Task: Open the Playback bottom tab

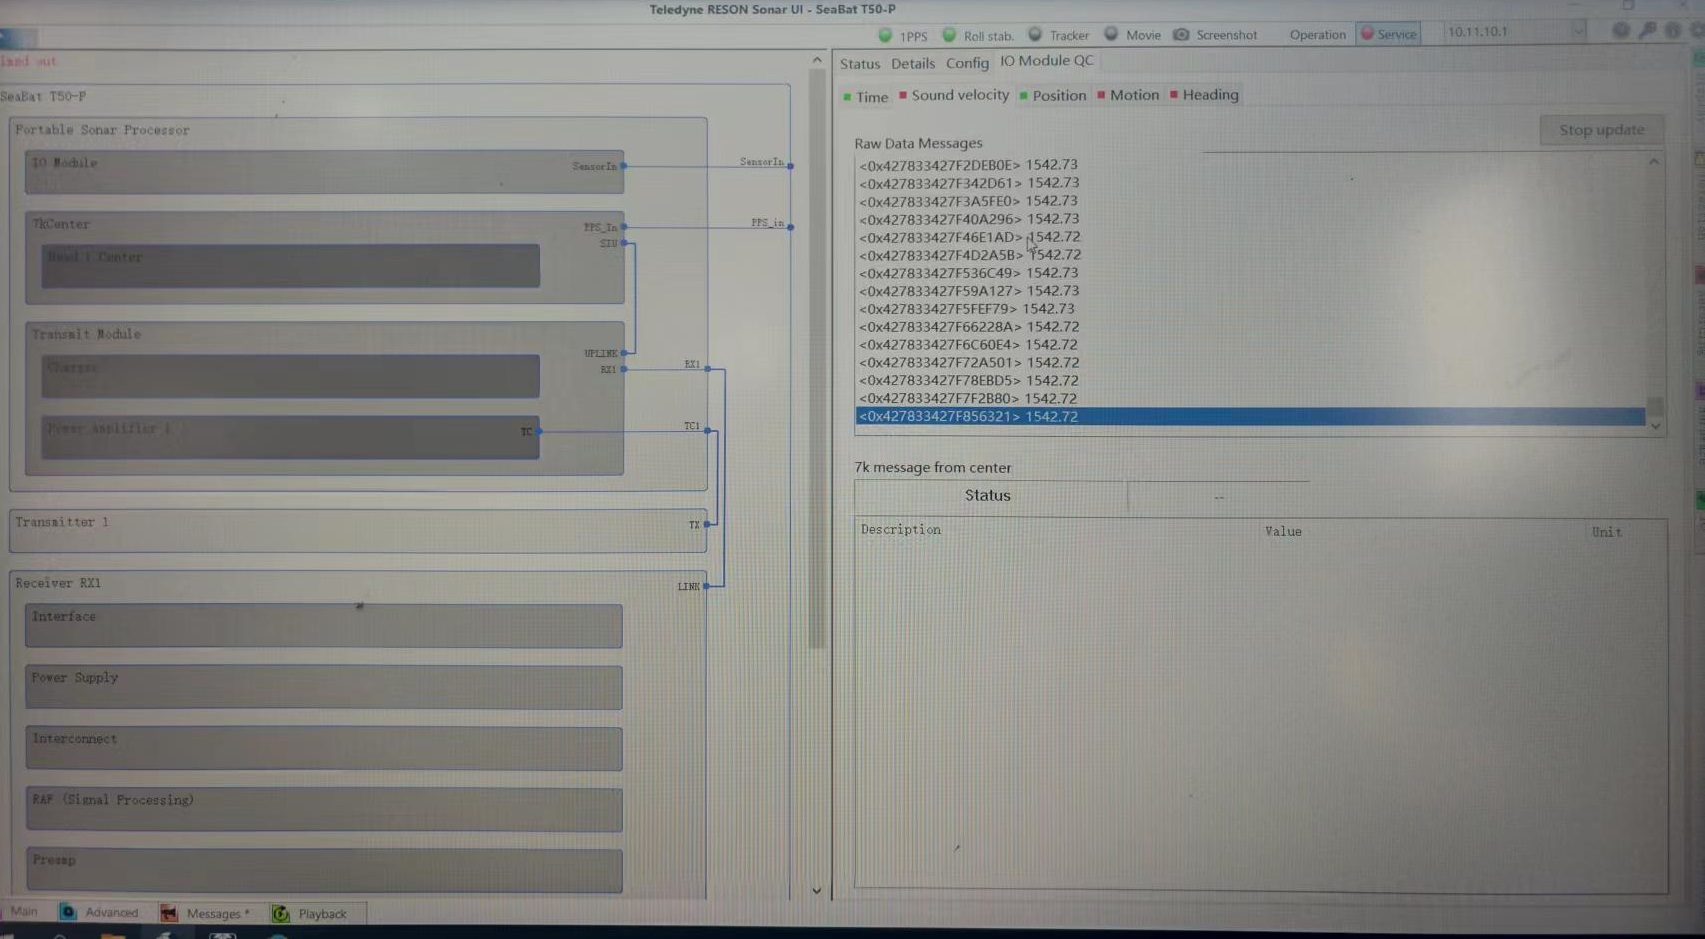Action: (311, 913)
